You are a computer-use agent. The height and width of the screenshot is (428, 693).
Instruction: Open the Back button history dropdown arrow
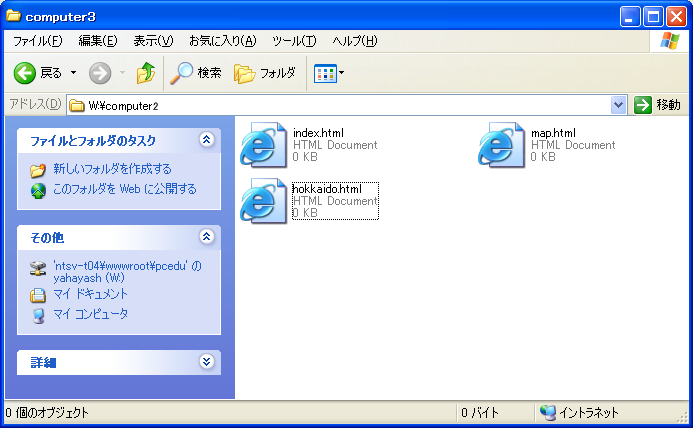click(x=74, y=73)
